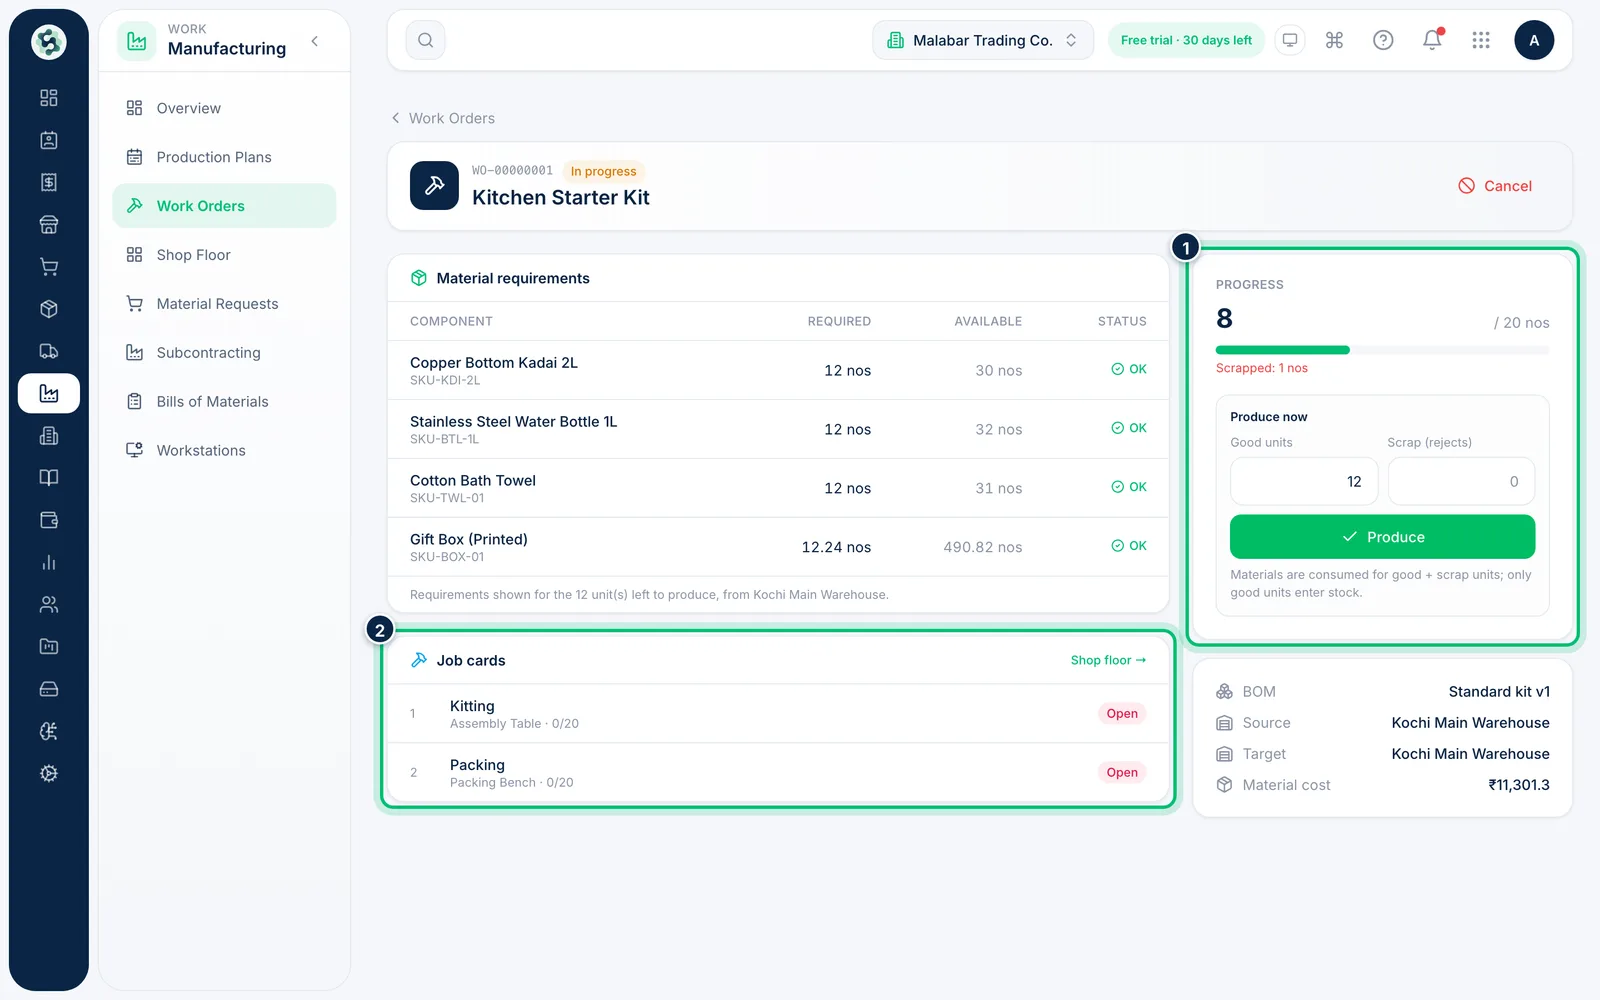Select the Gift Box (Printed) row
This screenshot has width=1600, height=1000.
point(778,547)
